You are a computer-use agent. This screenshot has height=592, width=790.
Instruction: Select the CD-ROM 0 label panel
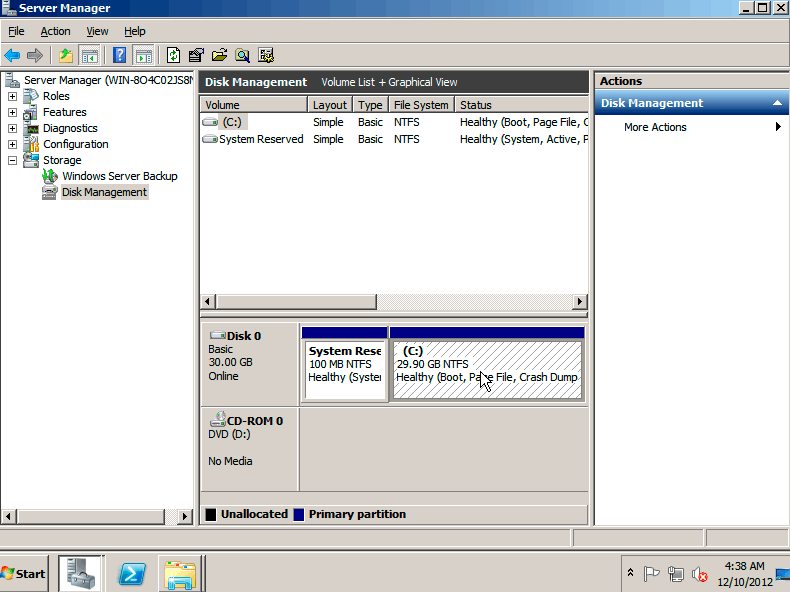coord(249,448)
